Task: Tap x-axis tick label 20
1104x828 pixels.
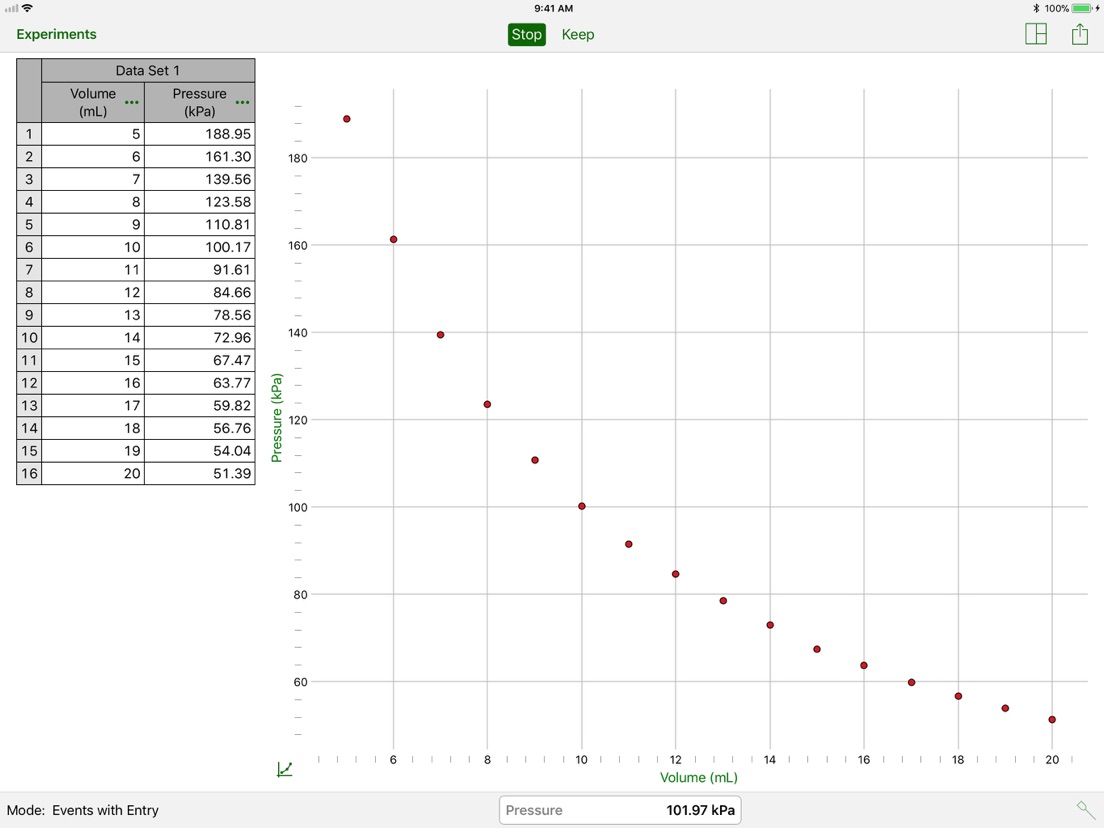Action: [x=1052, y=760]
